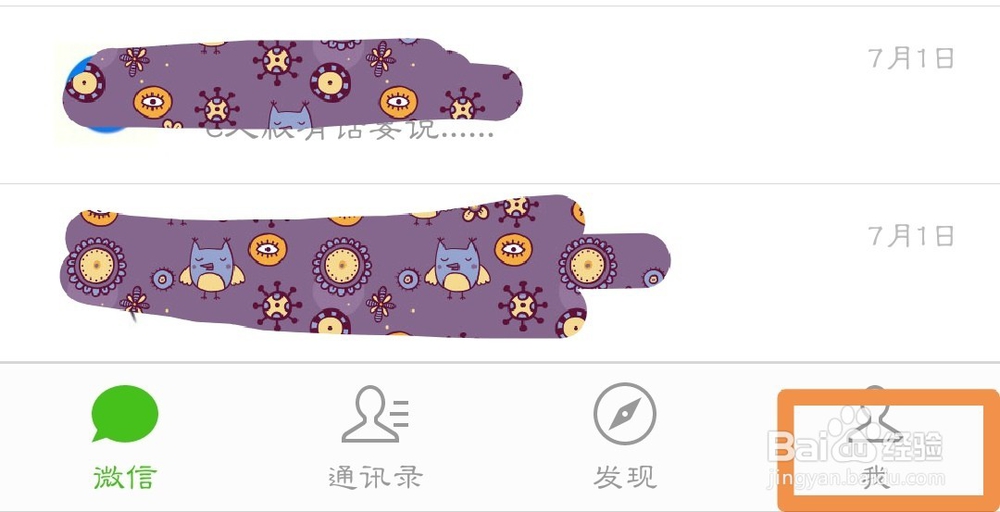The image size is (1000, 512).
Task: Tap the second chat's 7月1日 date
Action: [911, 237]
